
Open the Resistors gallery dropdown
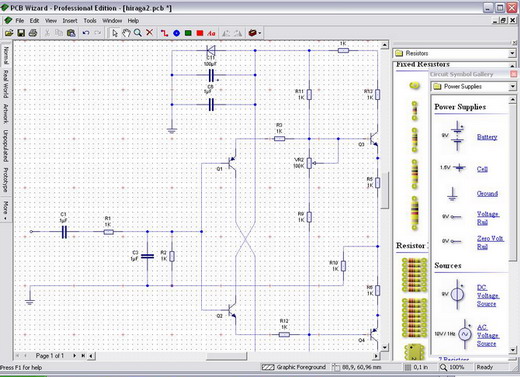pos(512,53)
